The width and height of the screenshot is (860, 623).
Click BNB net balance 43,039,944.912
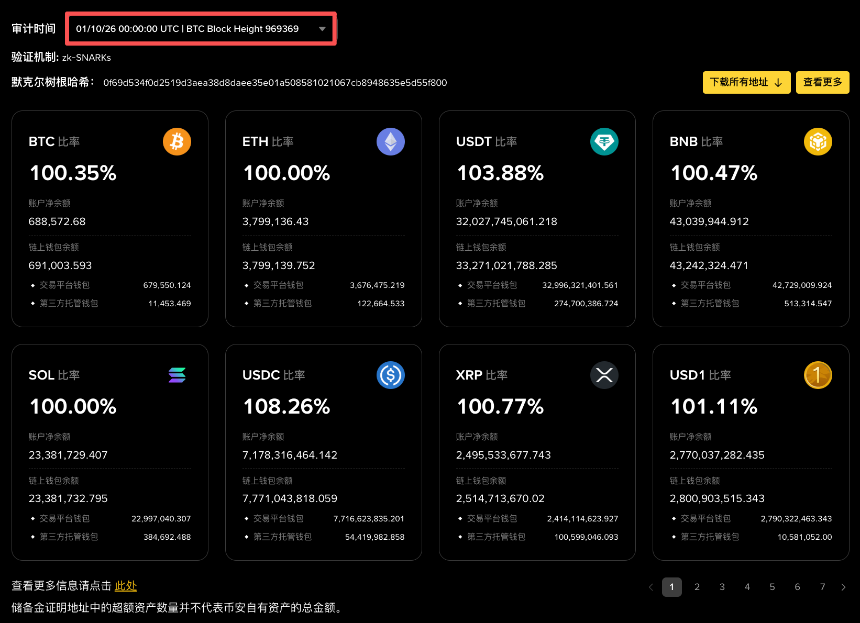tap(709, 222)
